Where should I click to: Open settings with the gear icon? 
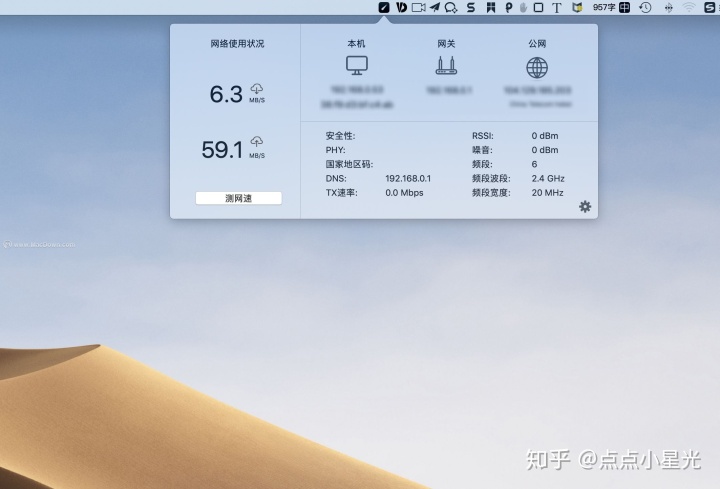(585, 207)
